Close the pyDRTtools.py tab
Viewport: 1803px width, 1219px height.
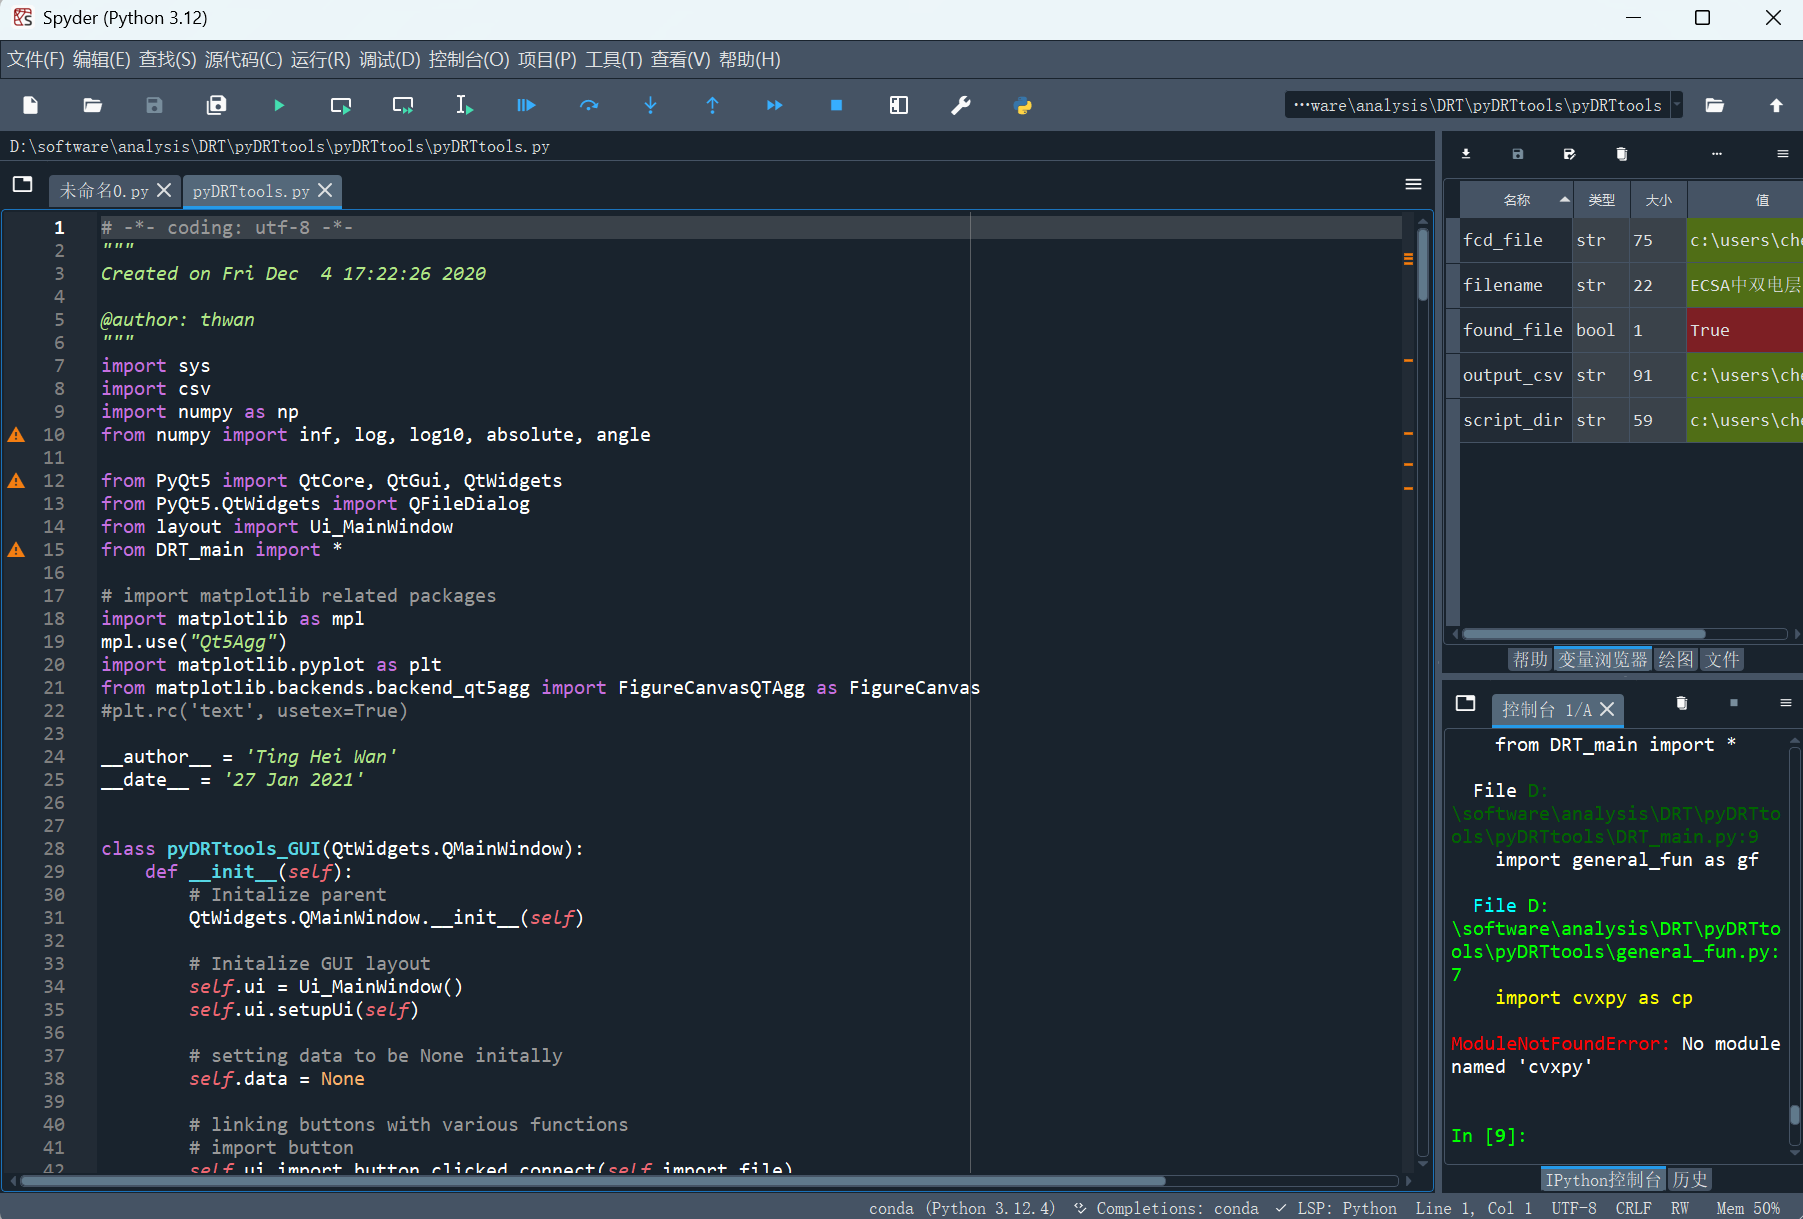325,190
